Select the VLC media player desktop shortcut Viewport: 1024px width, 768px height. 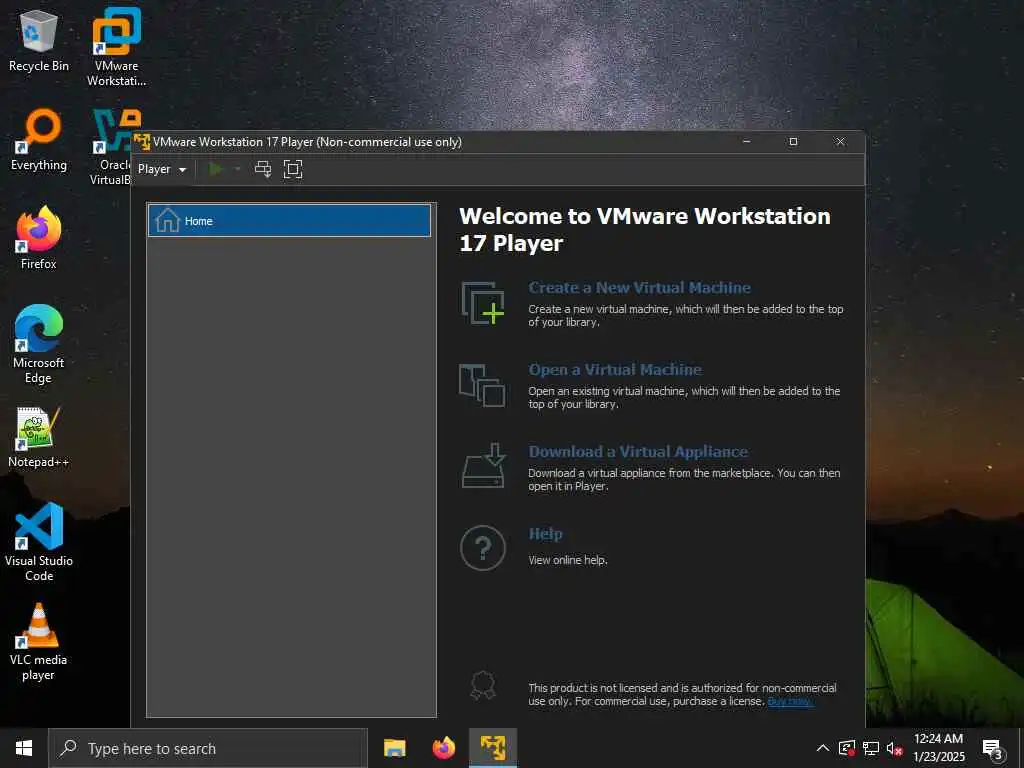tap(39, 643)
